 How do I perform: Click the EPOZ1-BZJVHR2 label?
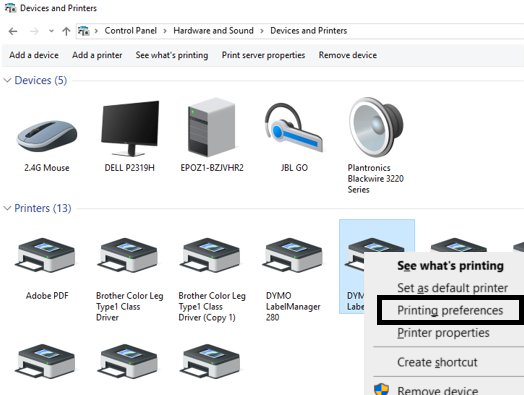coord(212,168)
